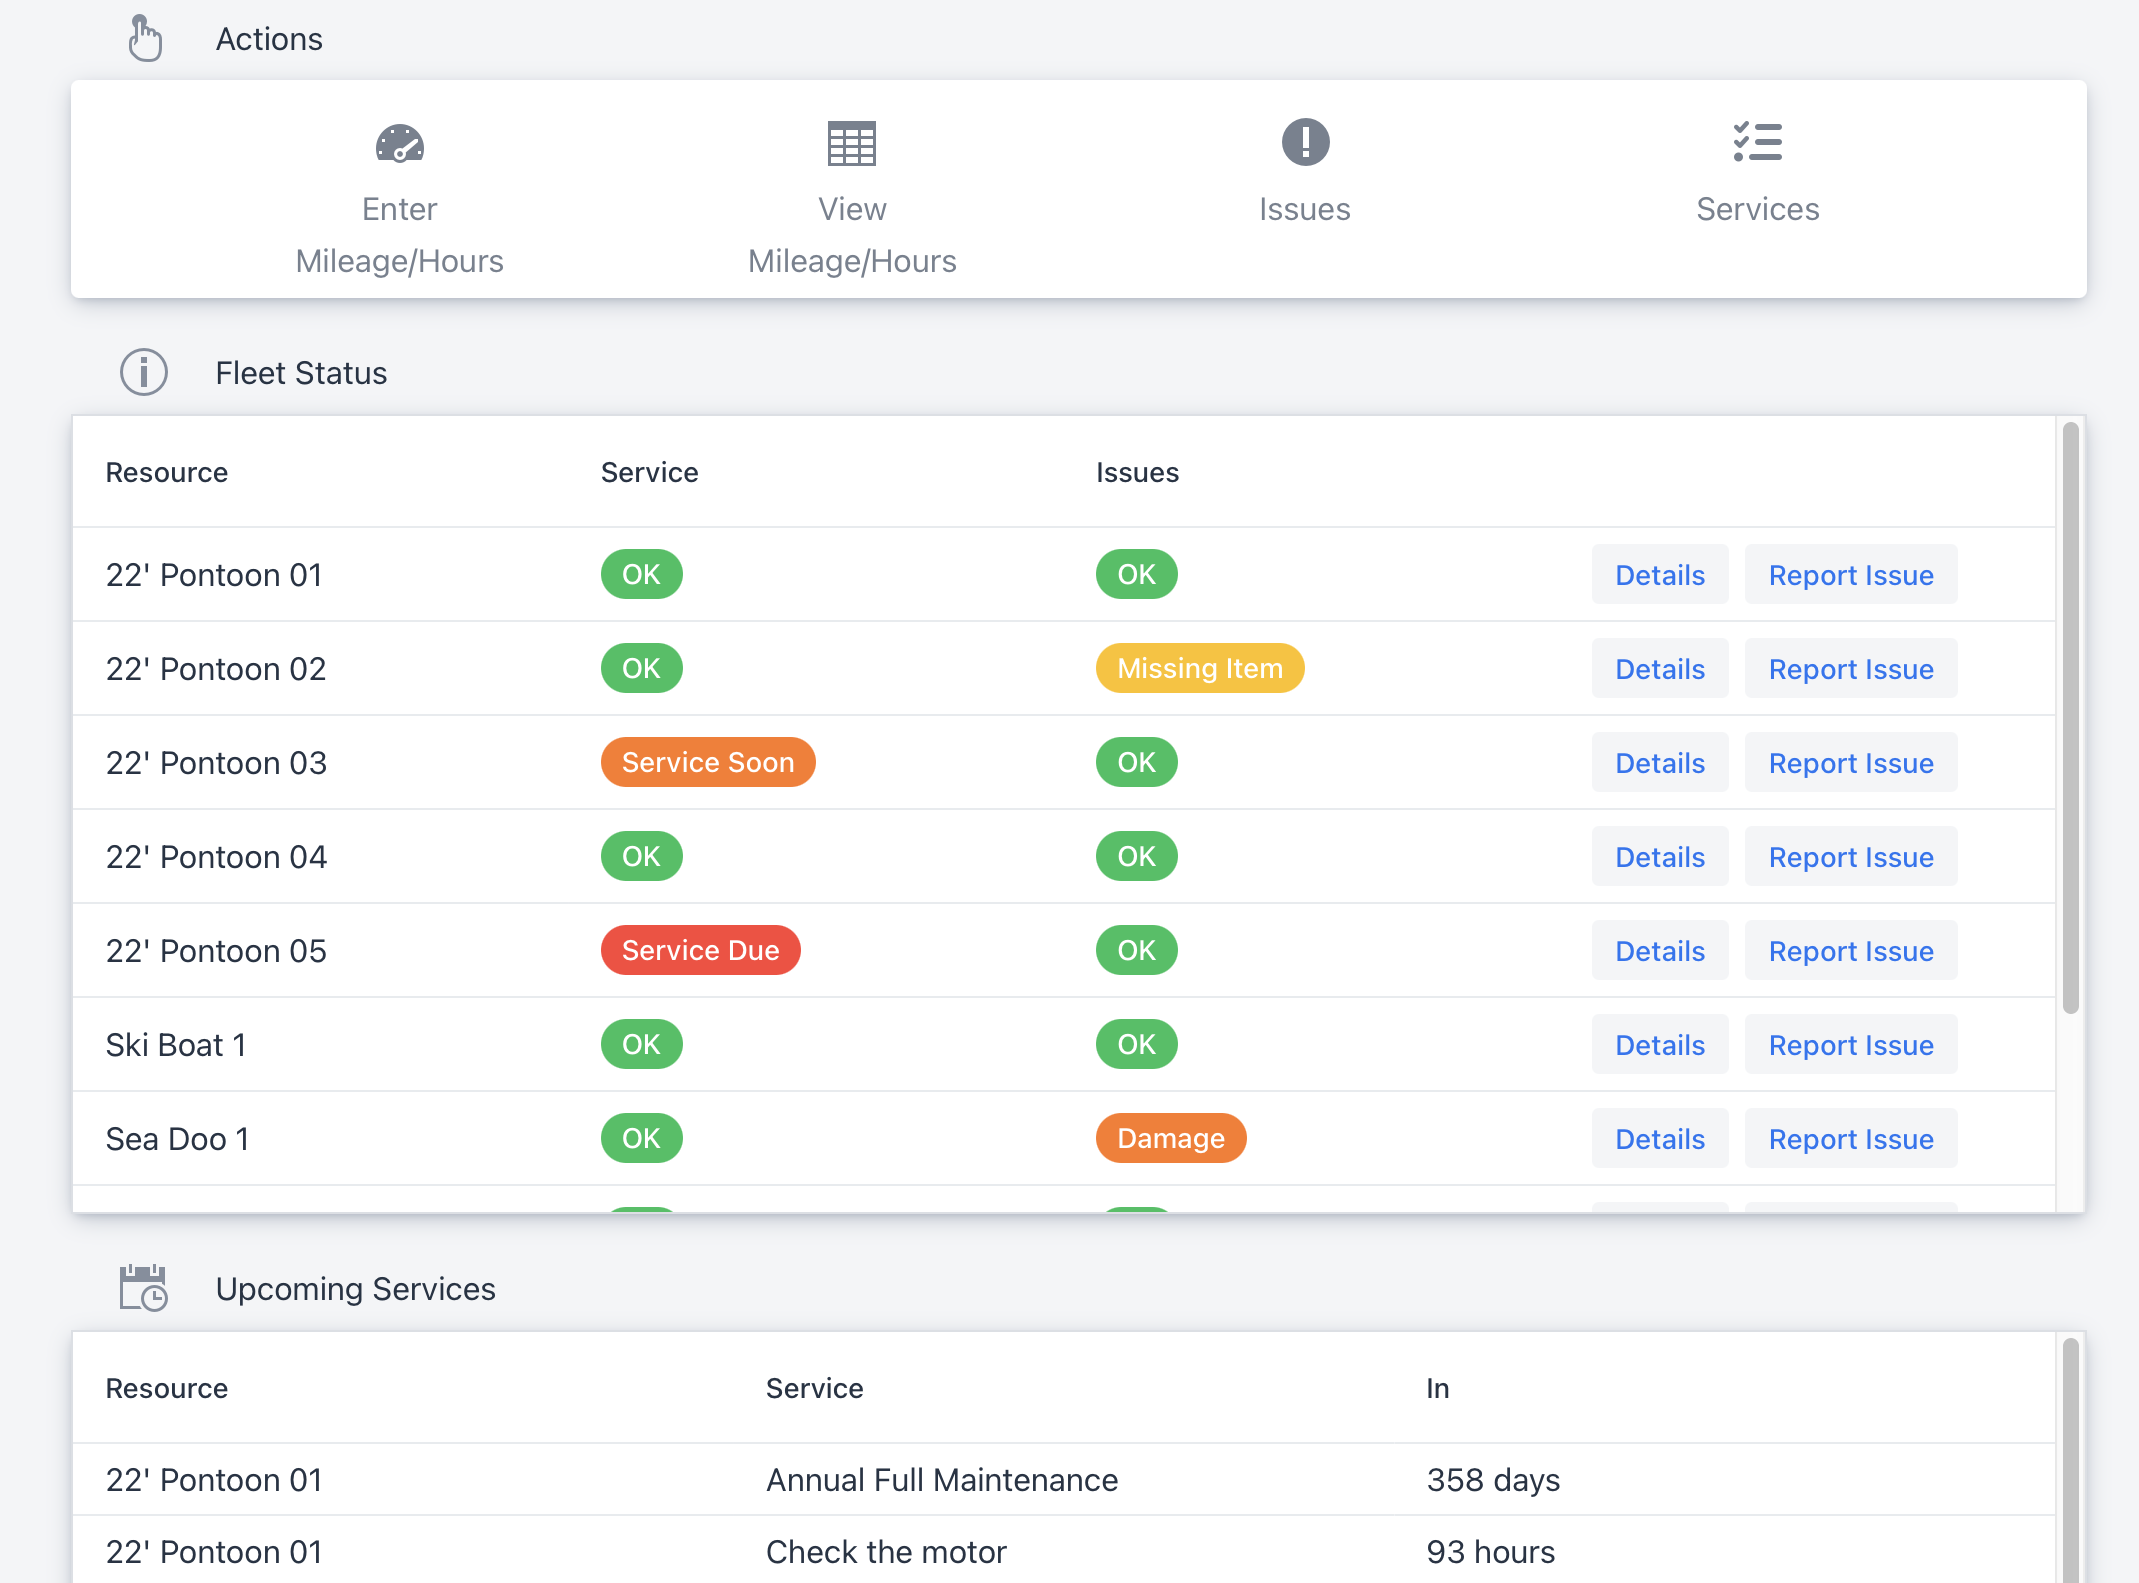The width and height of the screenshot is (2139, 1583).
Task: Open the Services checklist icon
Action: point(1757,142)
